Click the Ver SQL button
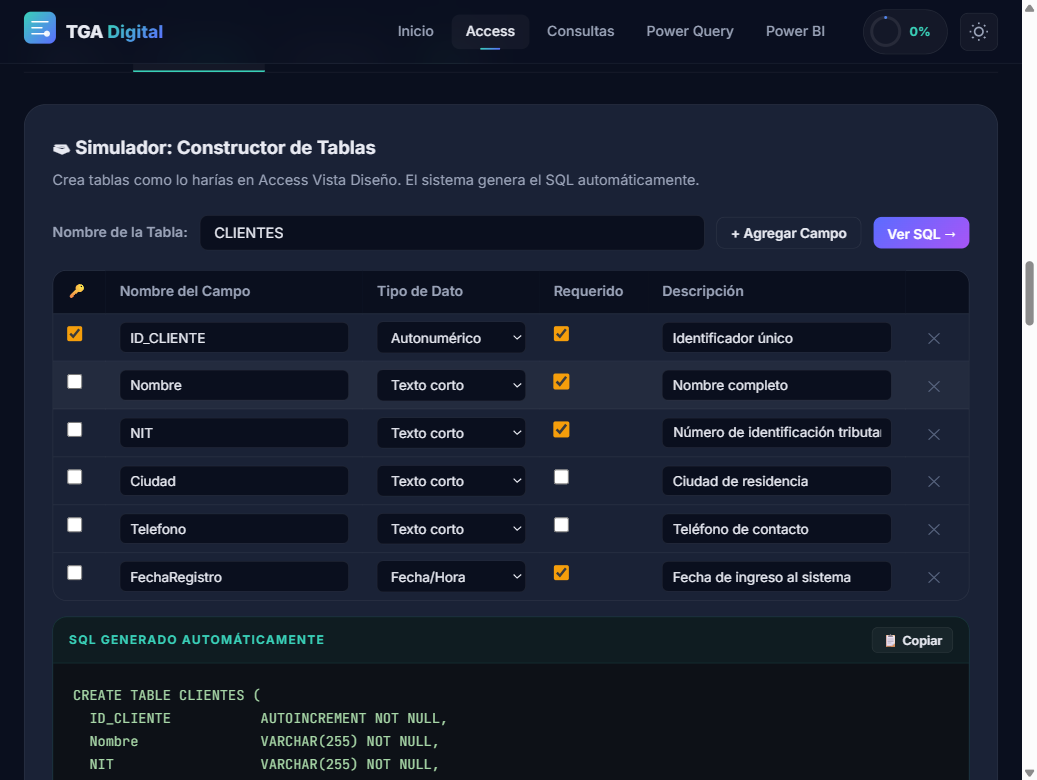 click(x=920, y=232)
